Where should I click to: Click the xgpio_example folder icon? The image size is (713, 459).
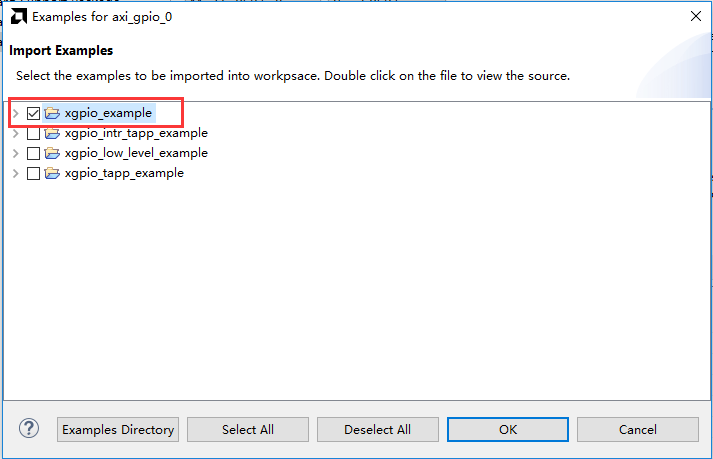(x=52, y=113)
